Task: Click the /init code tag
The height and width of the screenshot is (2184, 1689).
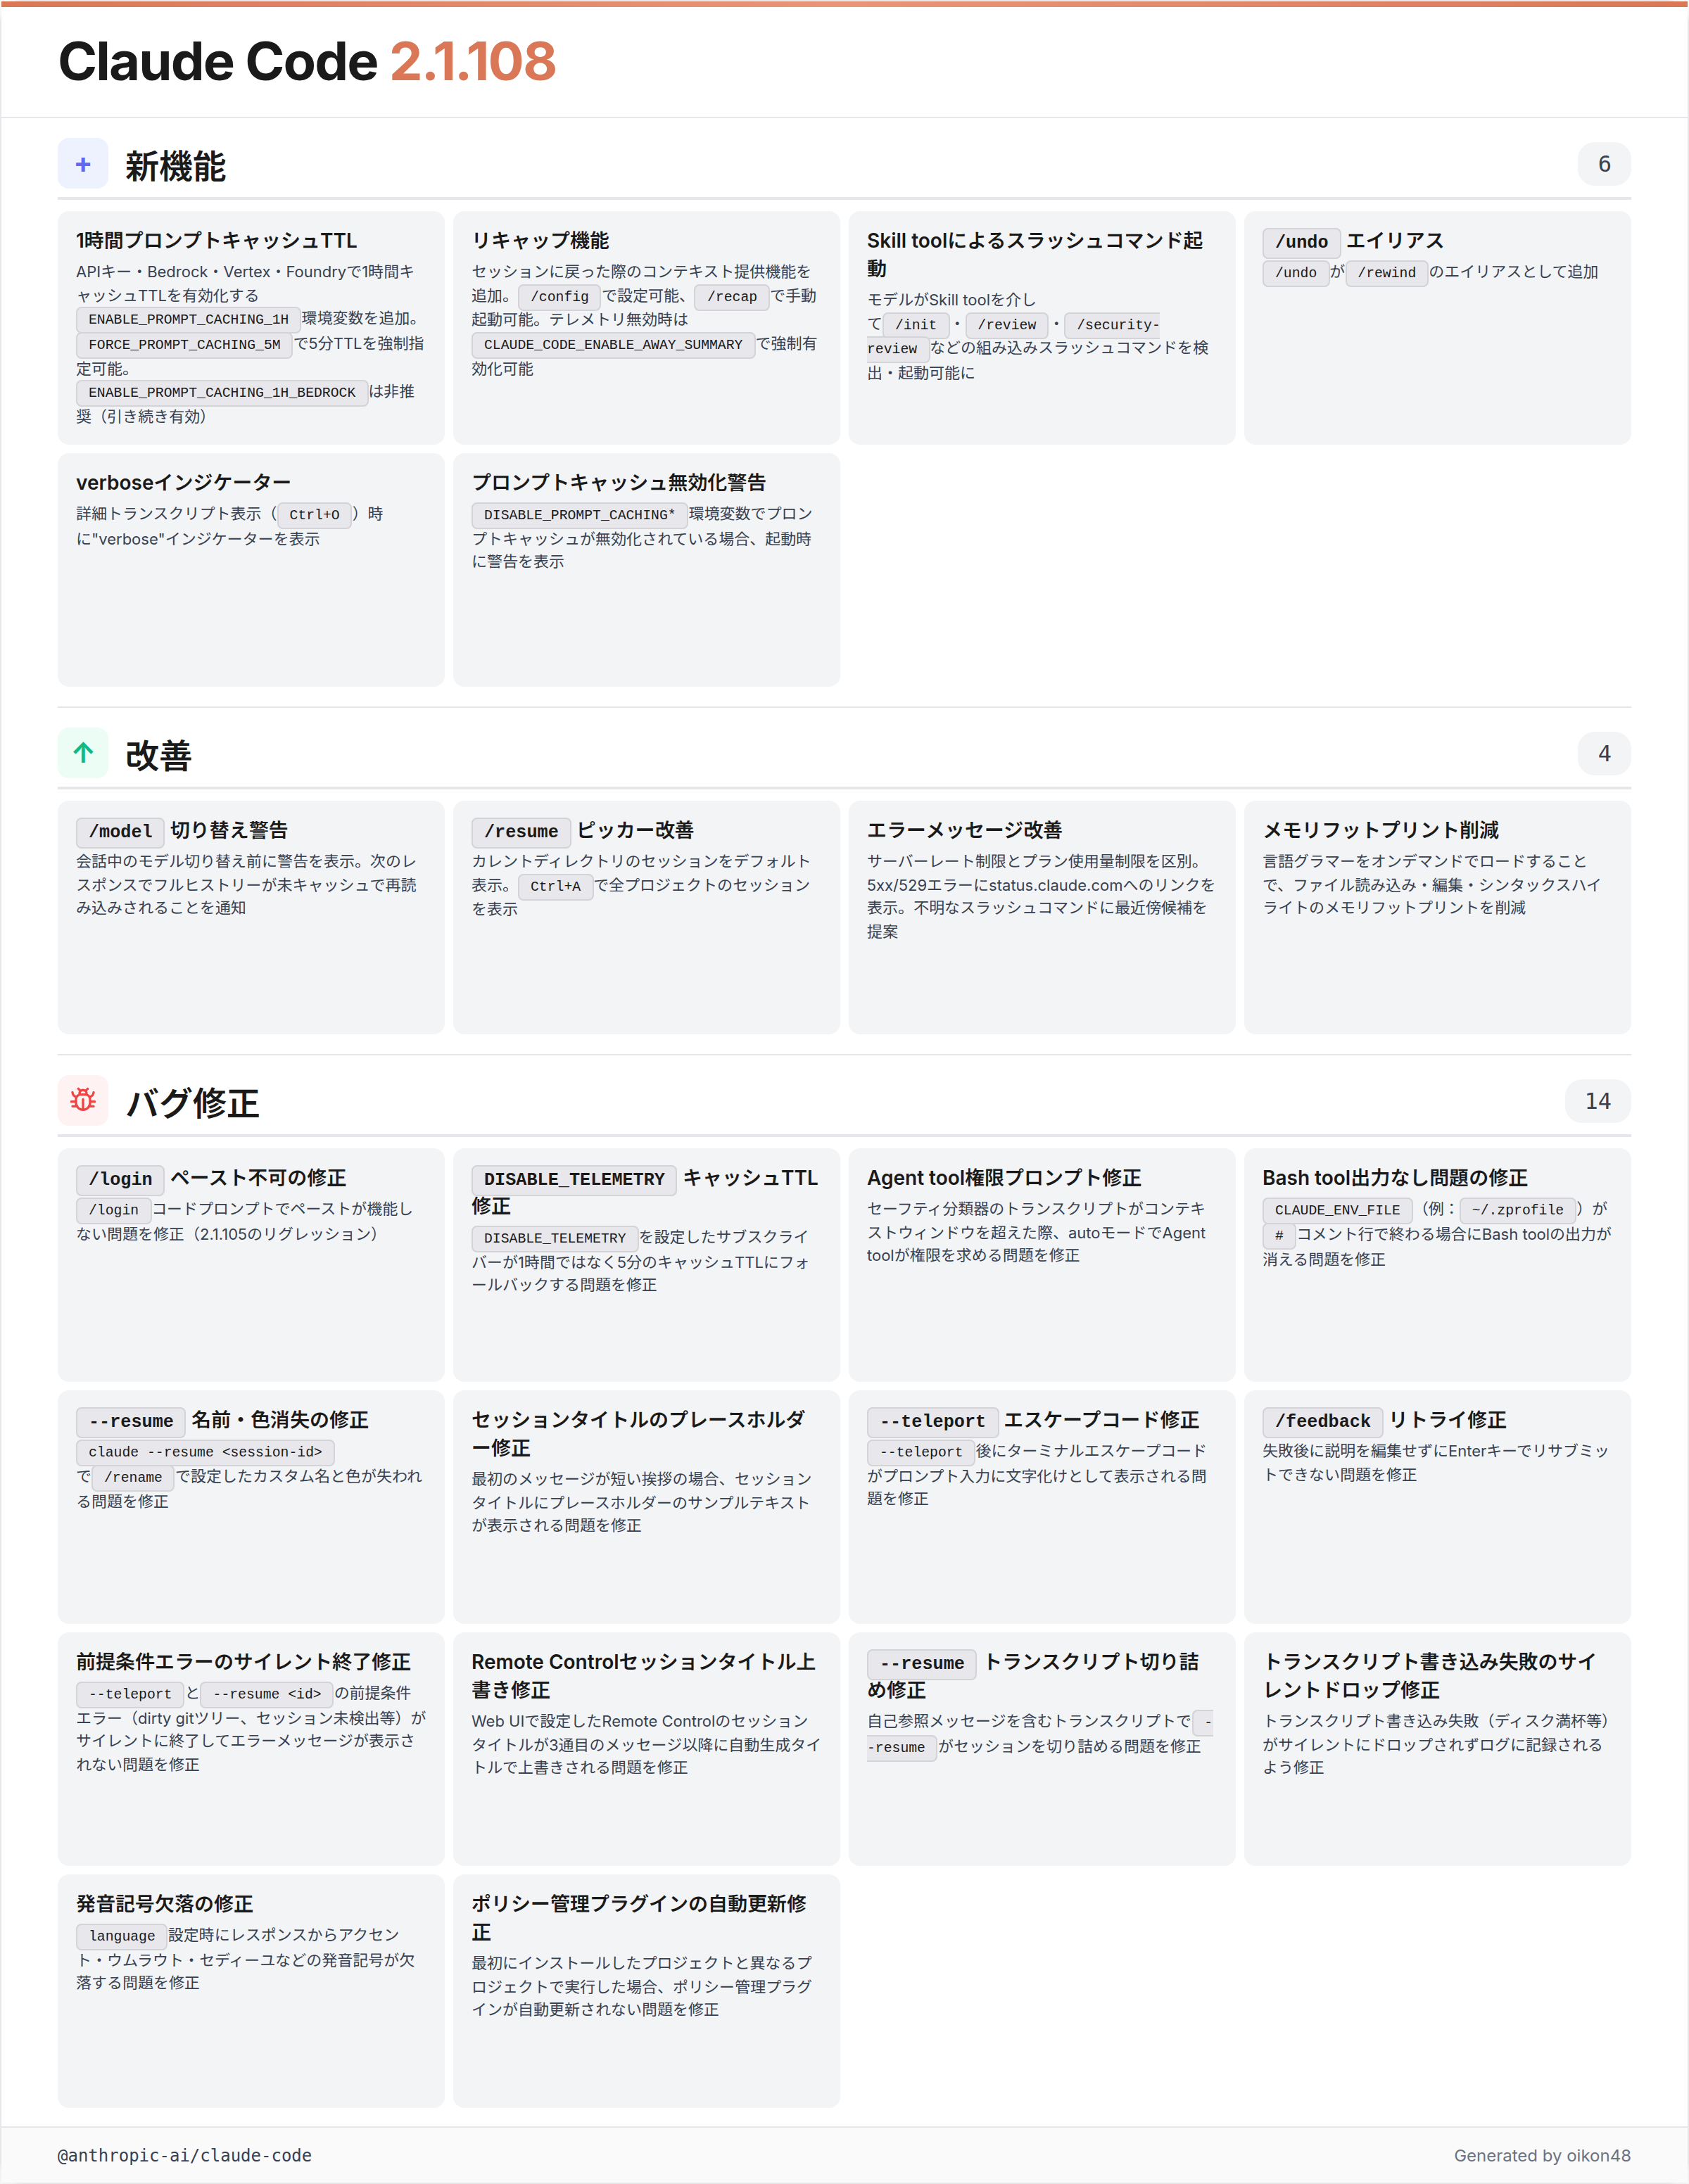Action: (916, 325)
